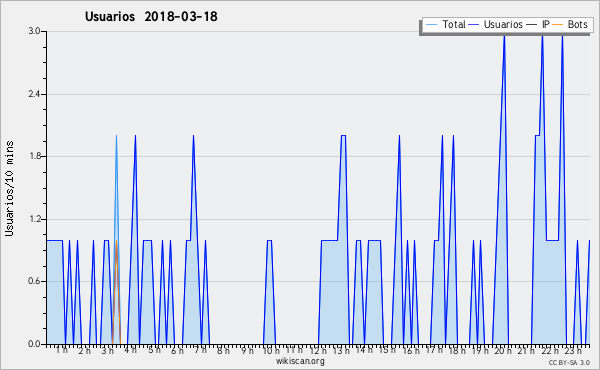Image resolution: width=600 pixels, height=370 pixels.
Task: Click the 1 h x-axis label
Action: [62, 350]
